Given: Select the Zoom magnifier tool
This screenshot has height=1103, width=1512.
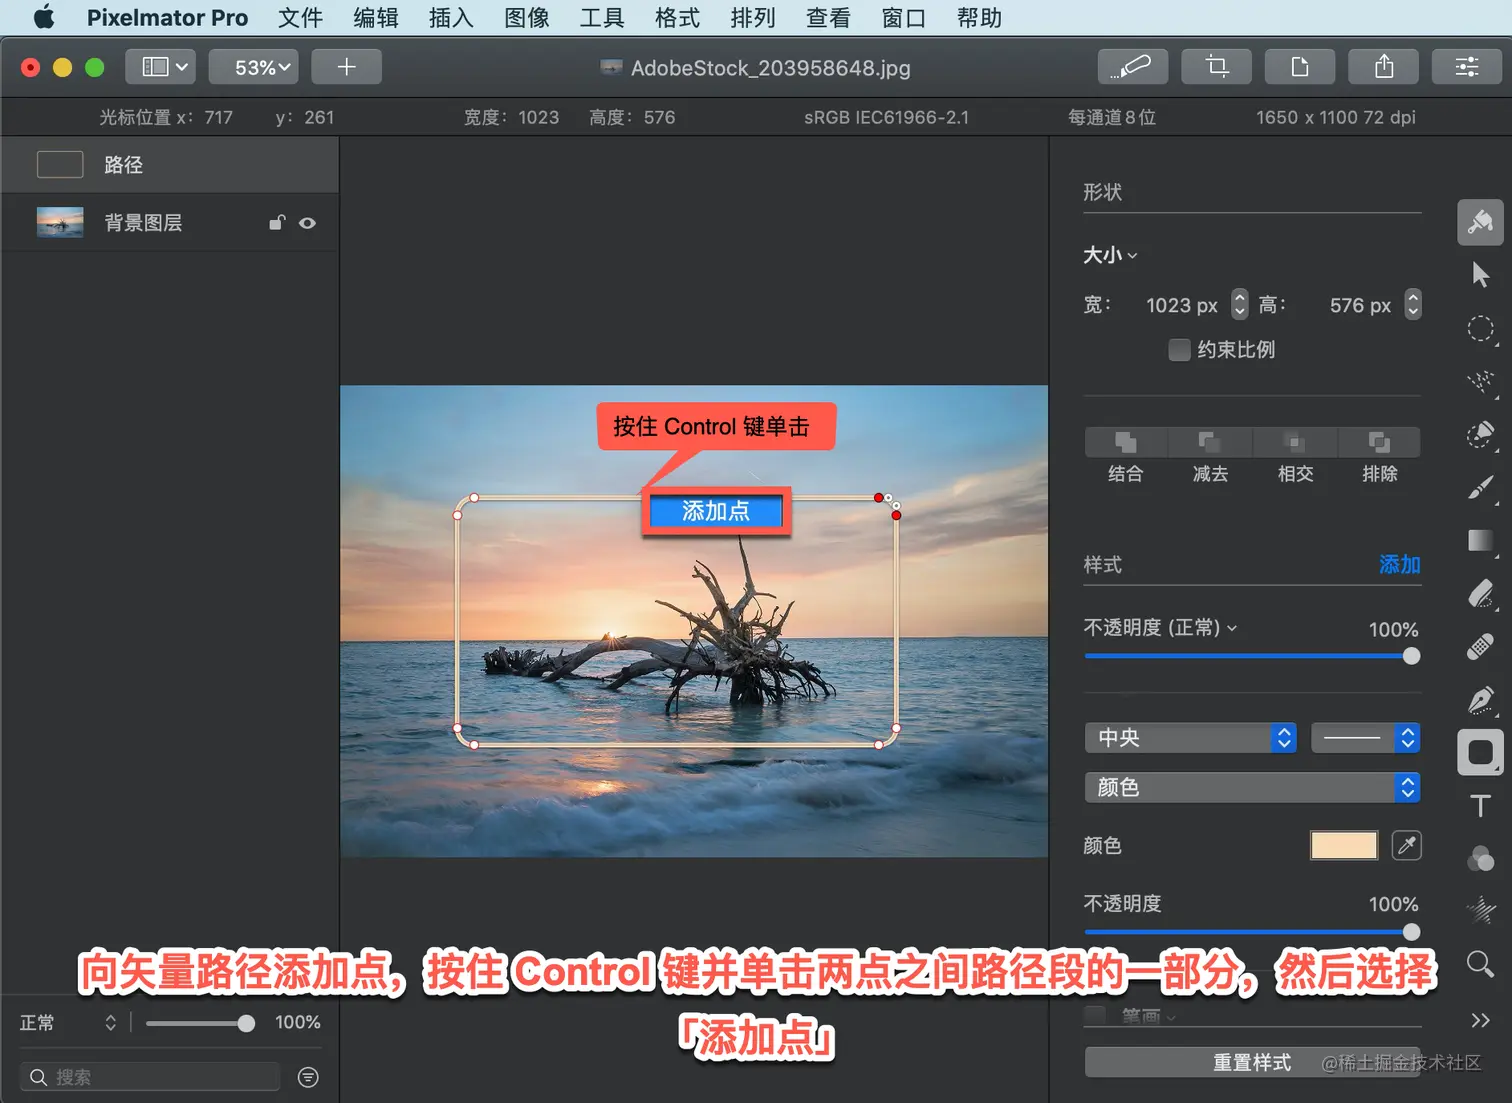Looking at the screenshot, I should pos(1480,964).
